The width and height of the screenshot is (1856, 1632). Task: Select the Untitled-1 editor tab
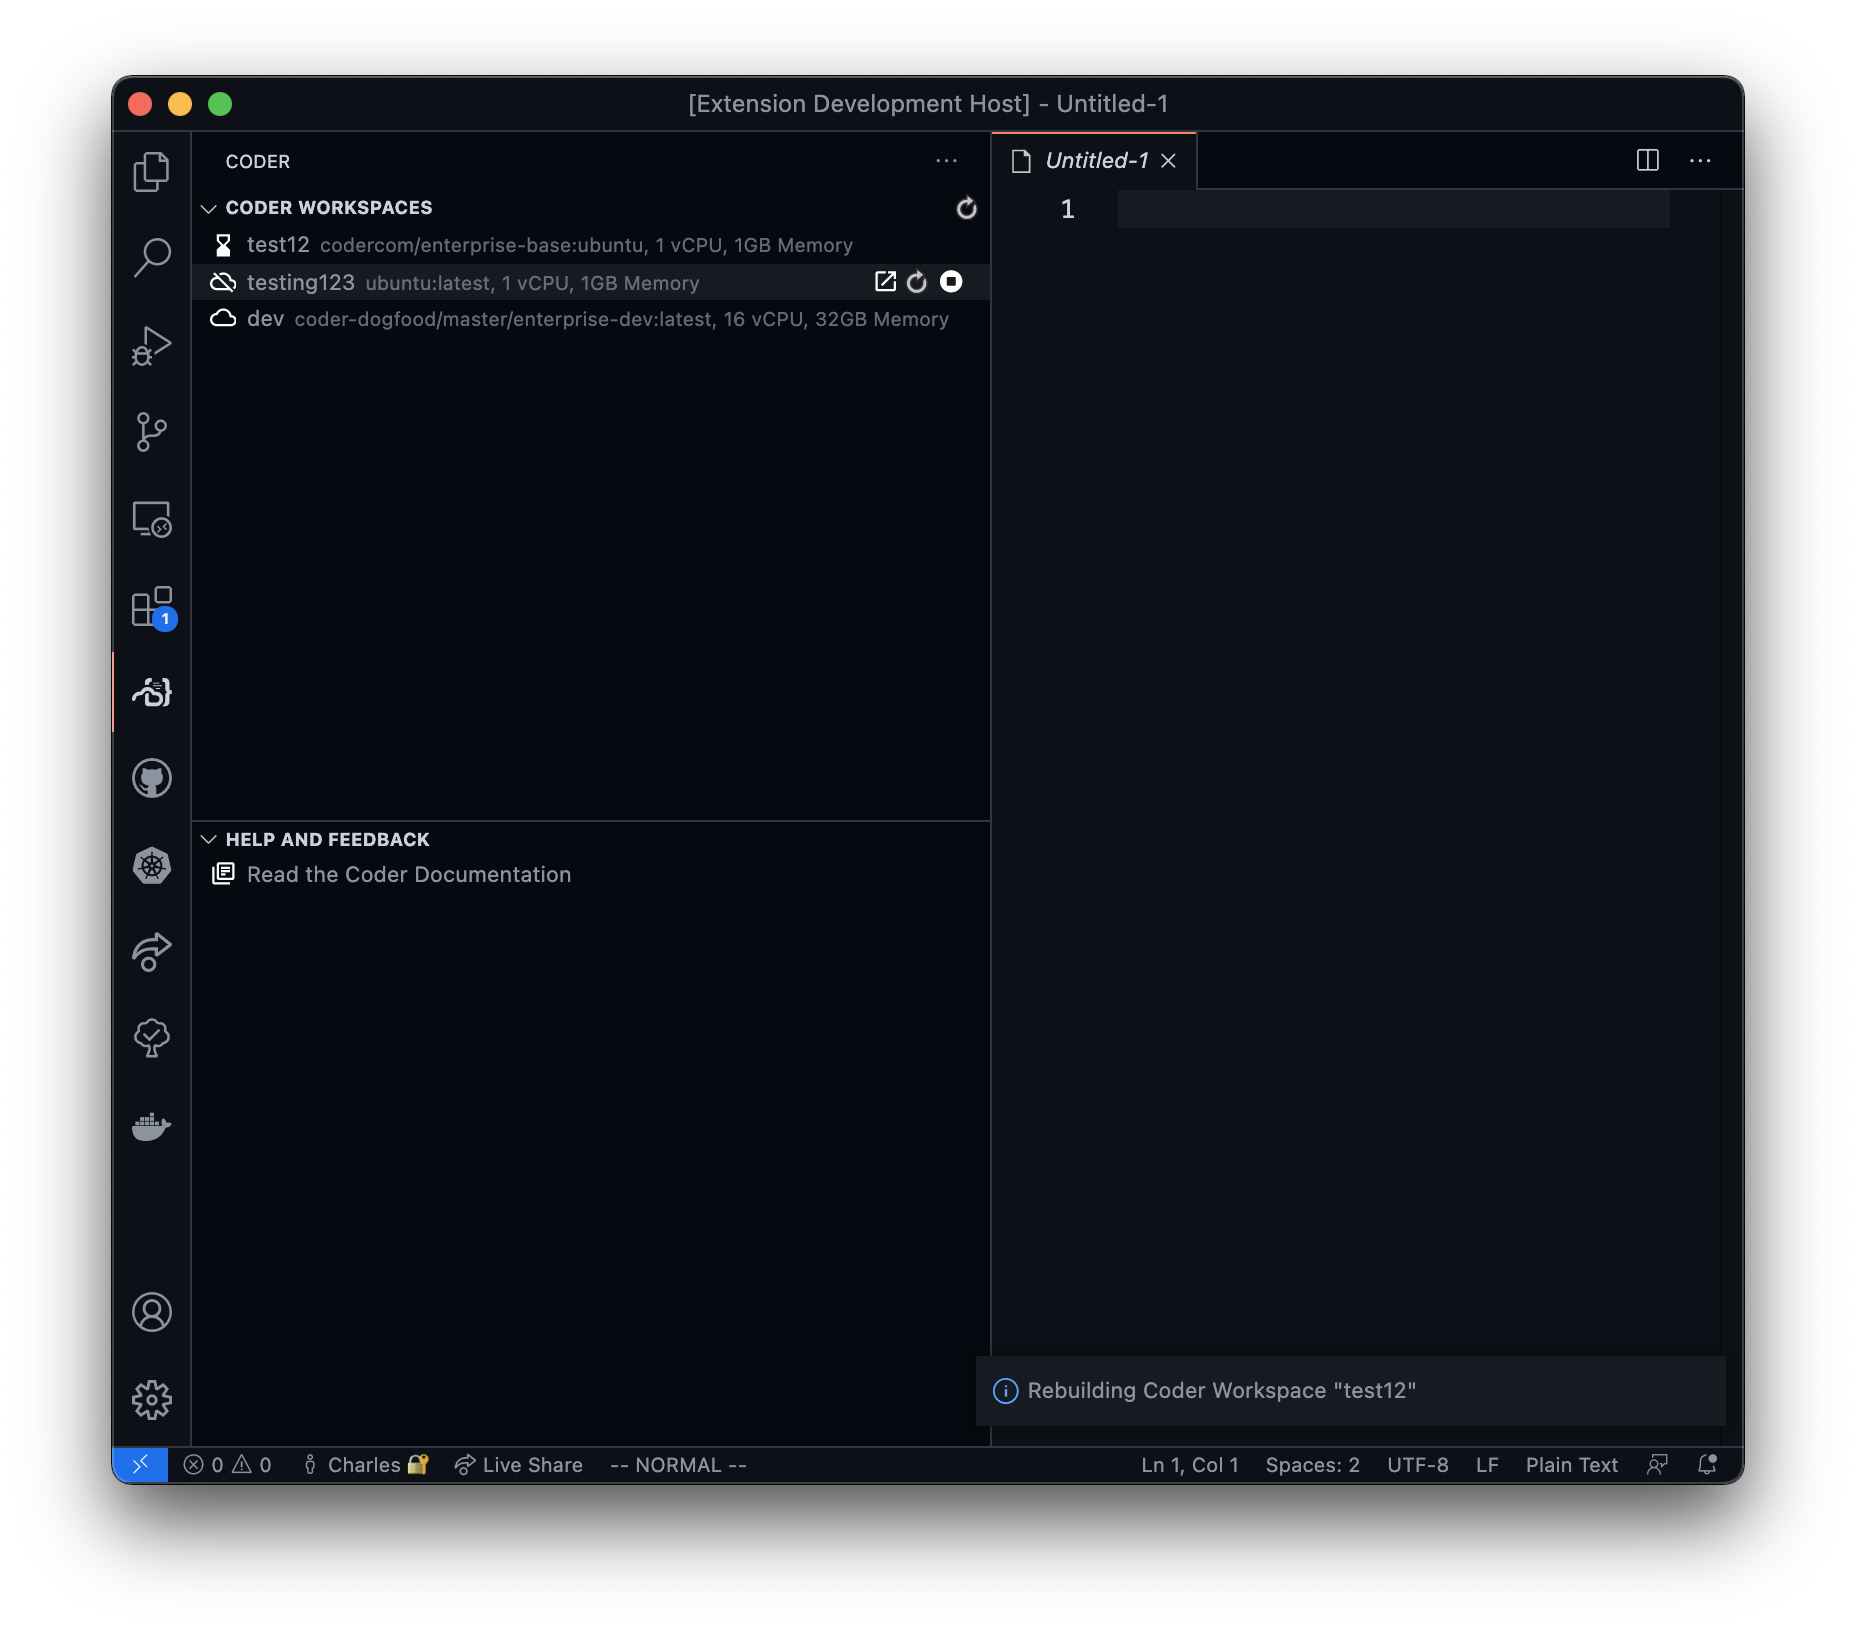(1094, 161)
